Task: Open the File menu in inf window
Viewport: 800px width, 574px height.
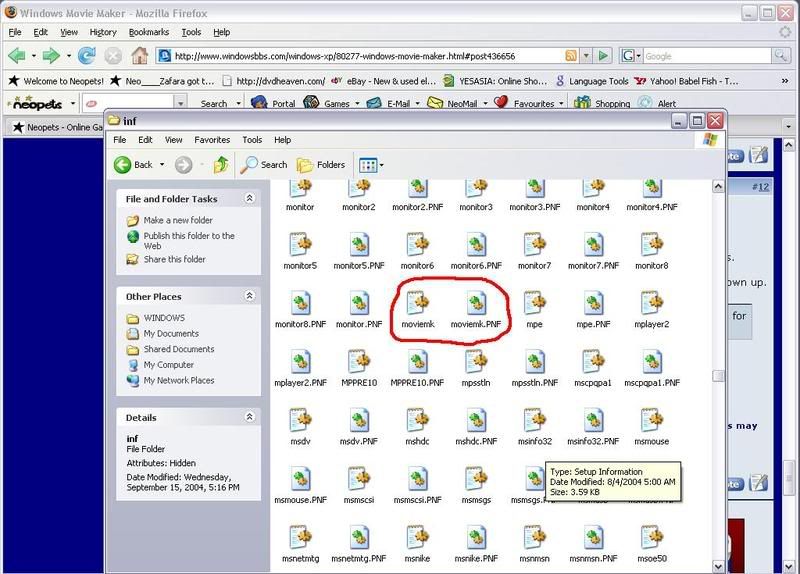Action: click(119, 140)
